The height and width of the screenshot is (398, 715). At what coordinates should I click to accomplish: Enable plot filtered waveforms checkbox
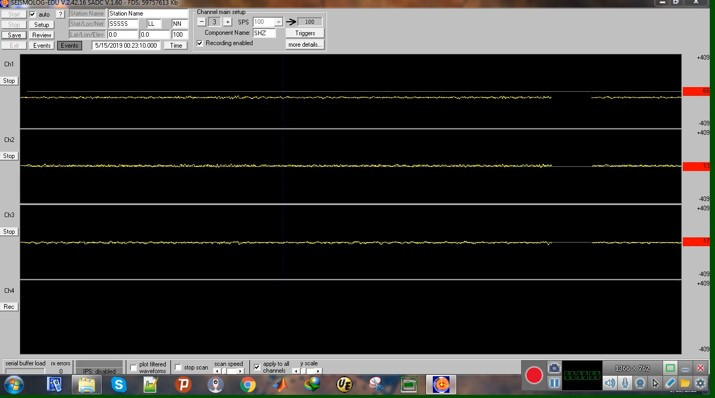click(133, 367)
